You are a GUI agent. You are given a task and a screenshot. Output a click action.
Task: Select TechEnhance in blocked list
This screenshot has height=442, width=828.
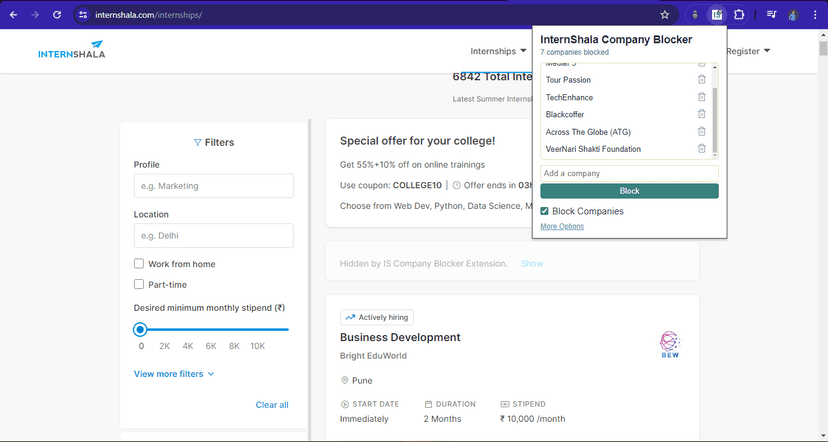click(x=569, y=97)
